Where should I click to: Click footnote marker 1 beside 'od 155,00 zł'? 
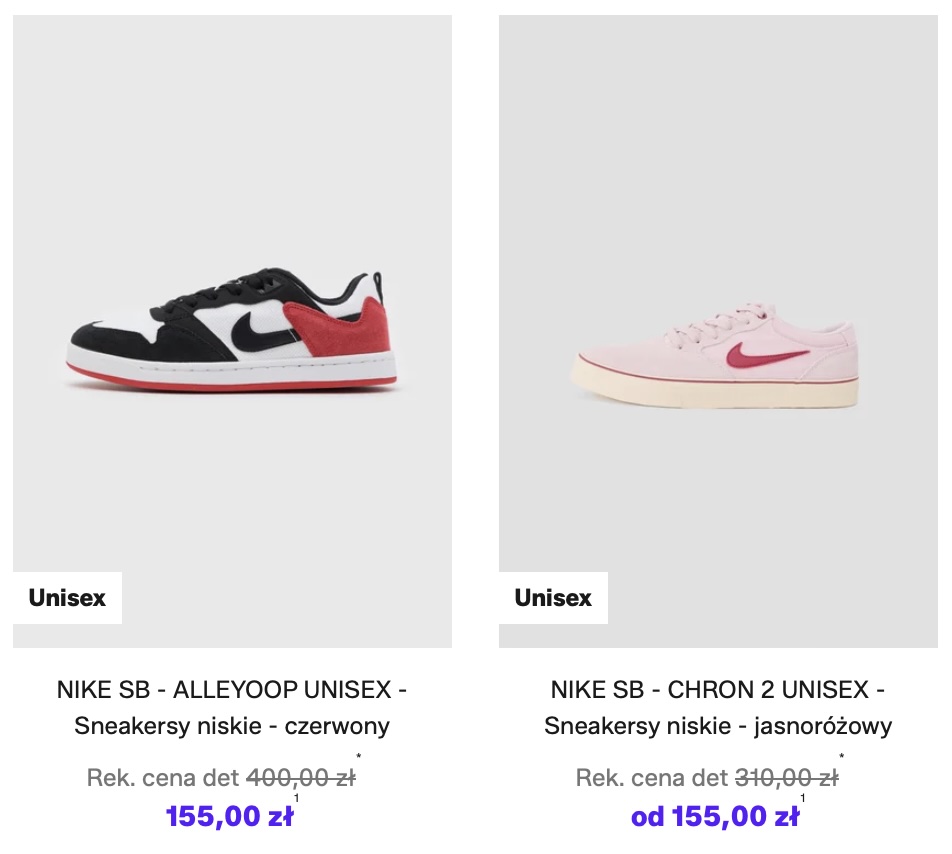pos(802,799)
